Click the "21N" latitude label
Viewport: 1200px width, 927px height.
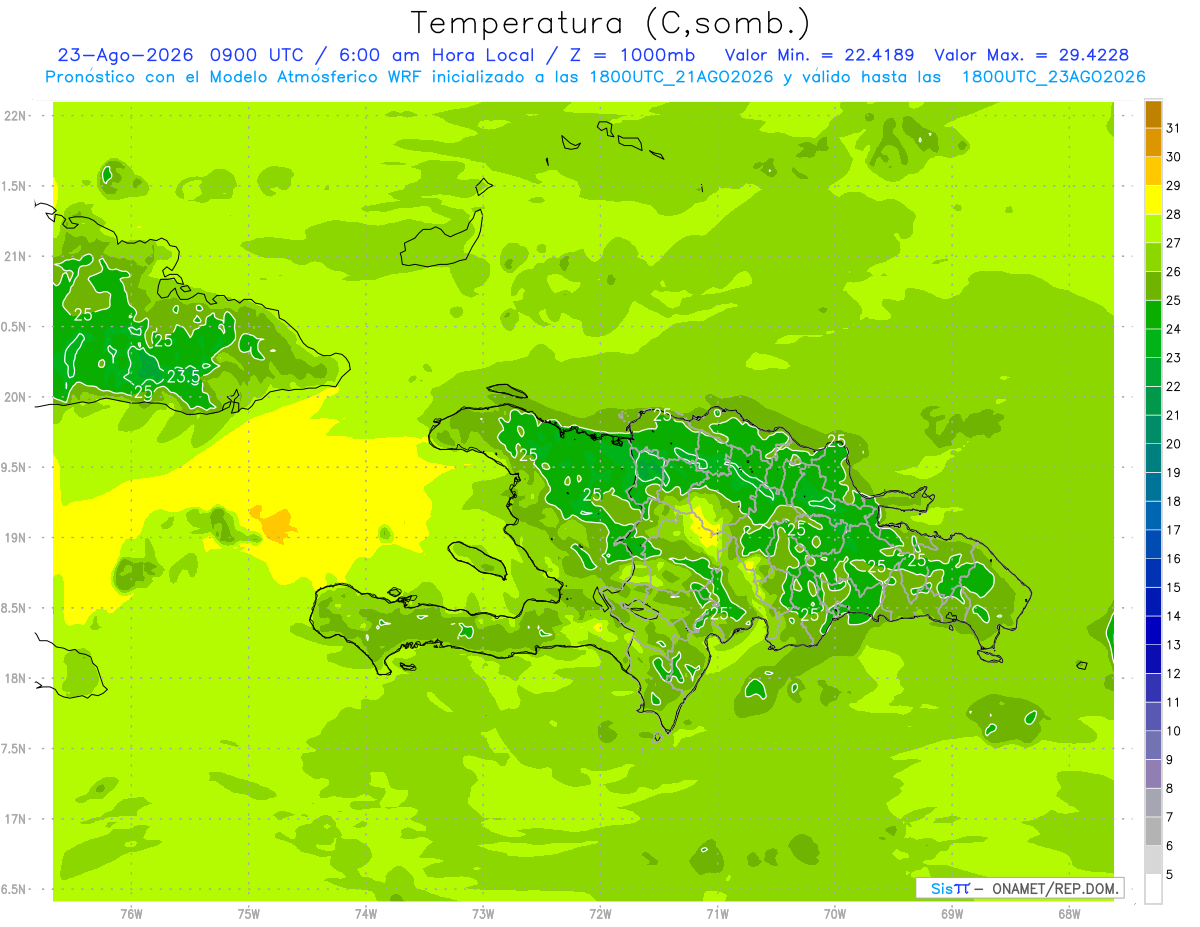[x=17, y=256]
